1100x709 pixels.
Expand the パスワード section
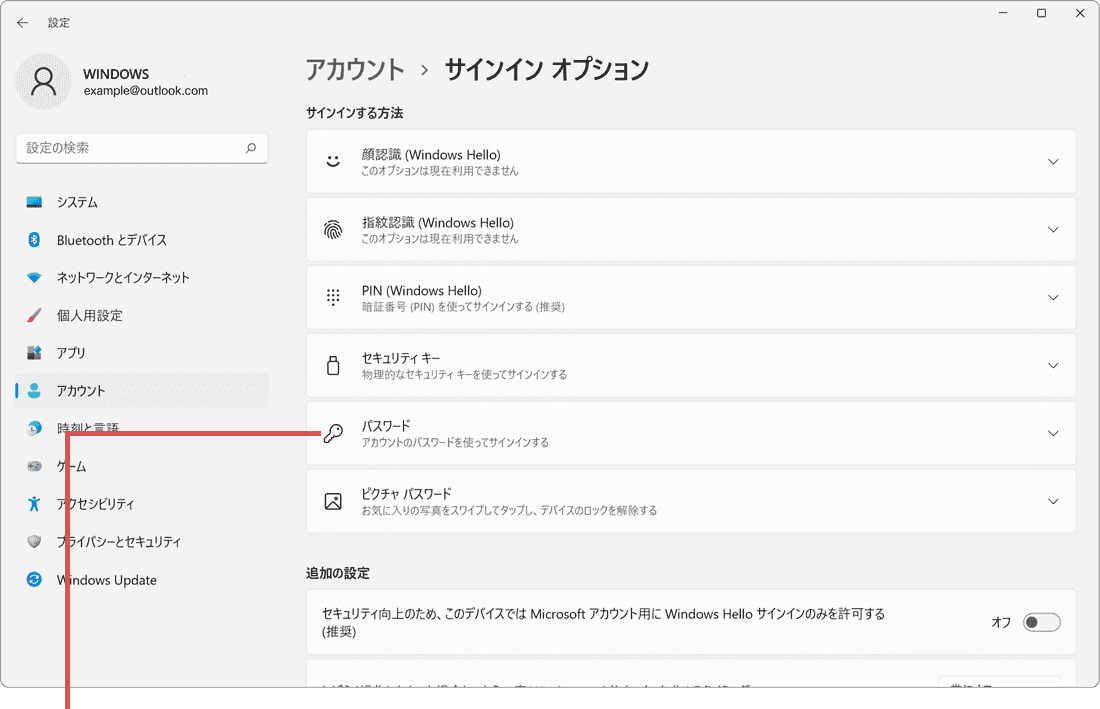click(x=1053, y=433)
